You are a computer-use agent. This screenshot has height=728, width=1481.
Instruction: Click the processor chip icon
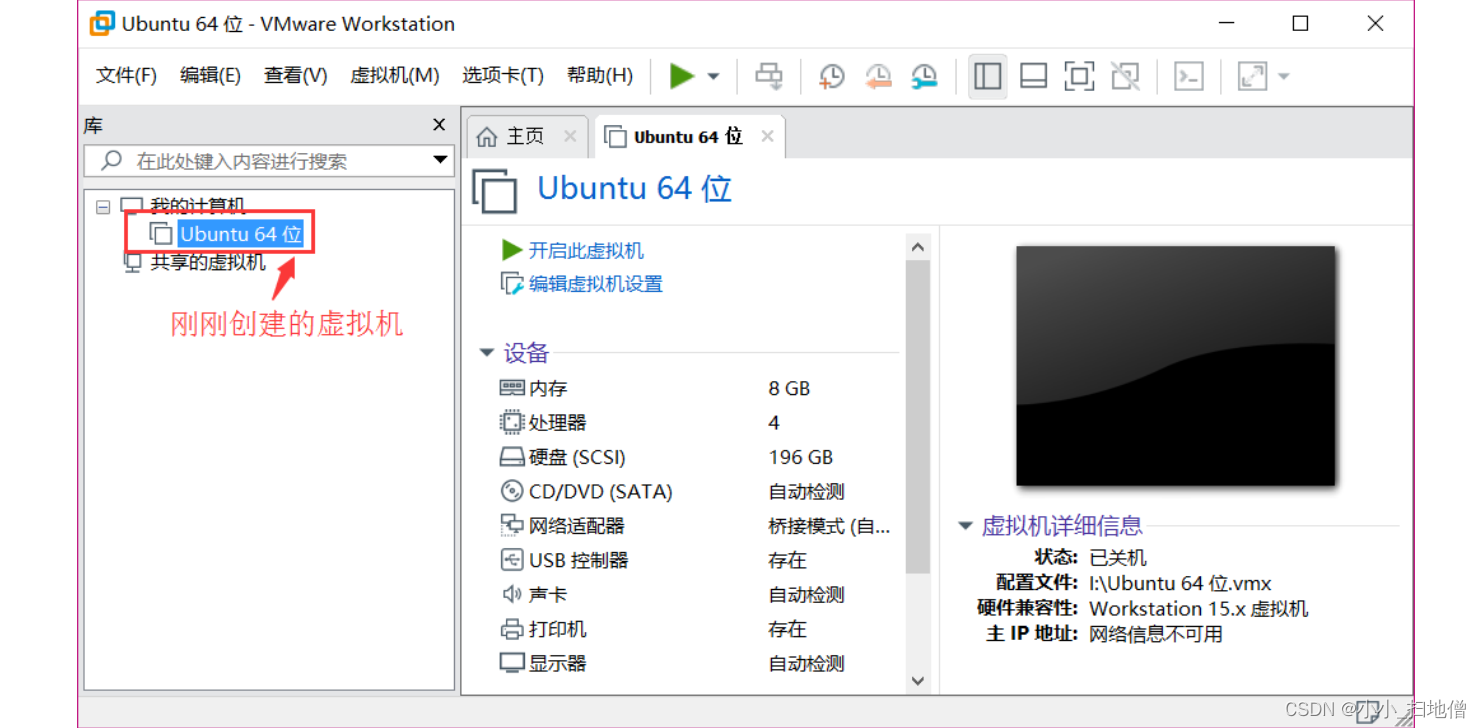click(x=512, y=422)
